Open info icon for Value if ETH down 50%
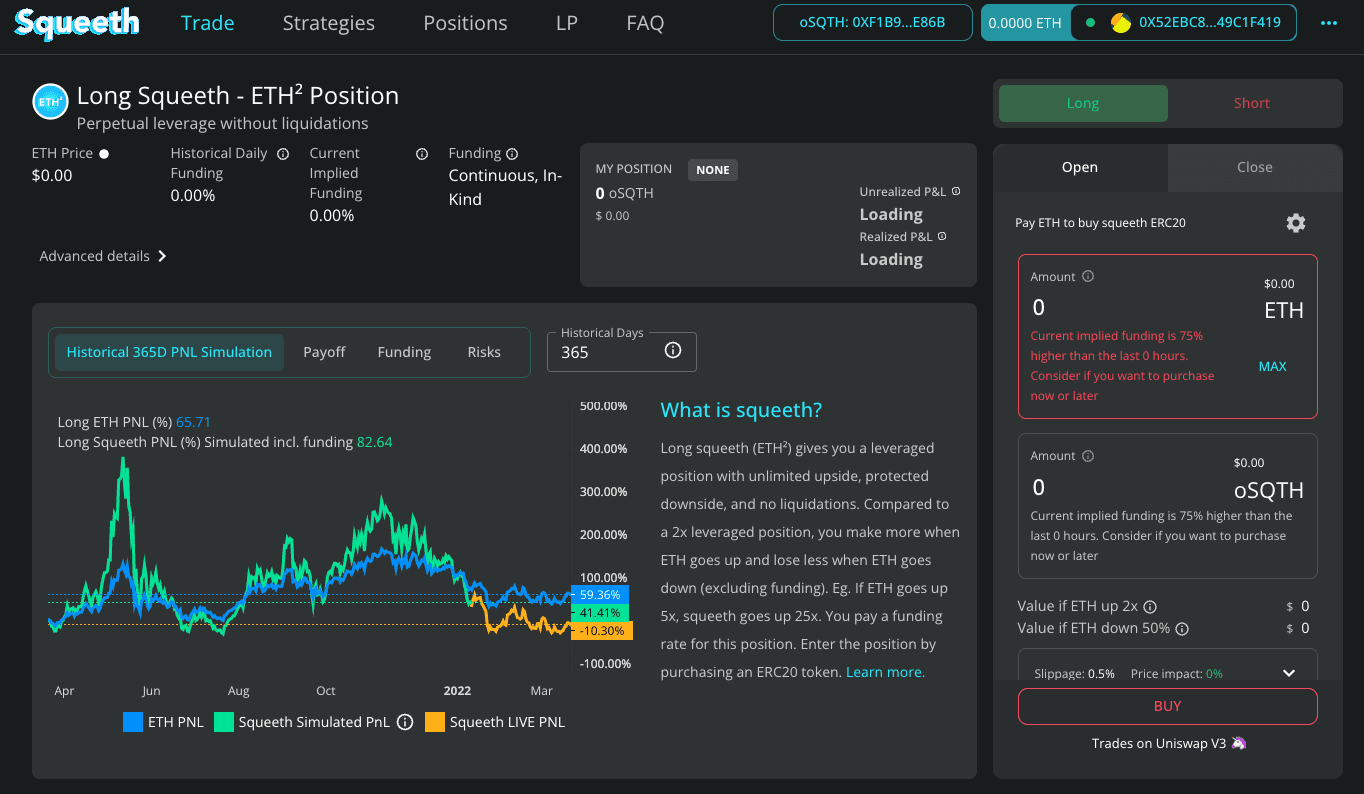 [x=1182, y=629]
